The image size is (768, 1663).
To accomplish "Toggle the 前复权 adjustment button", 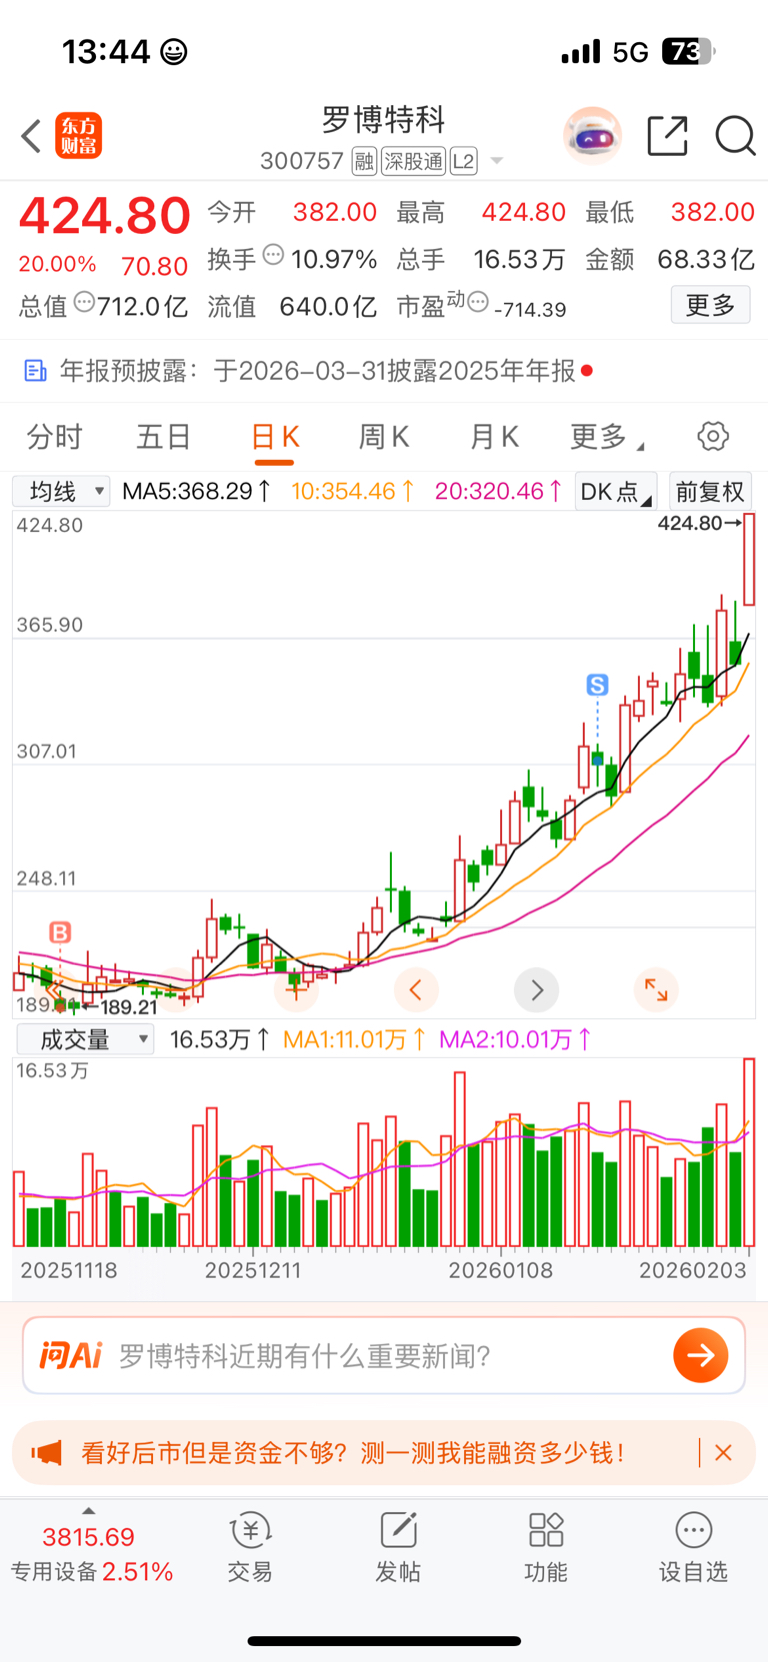I will pos(710,491).
